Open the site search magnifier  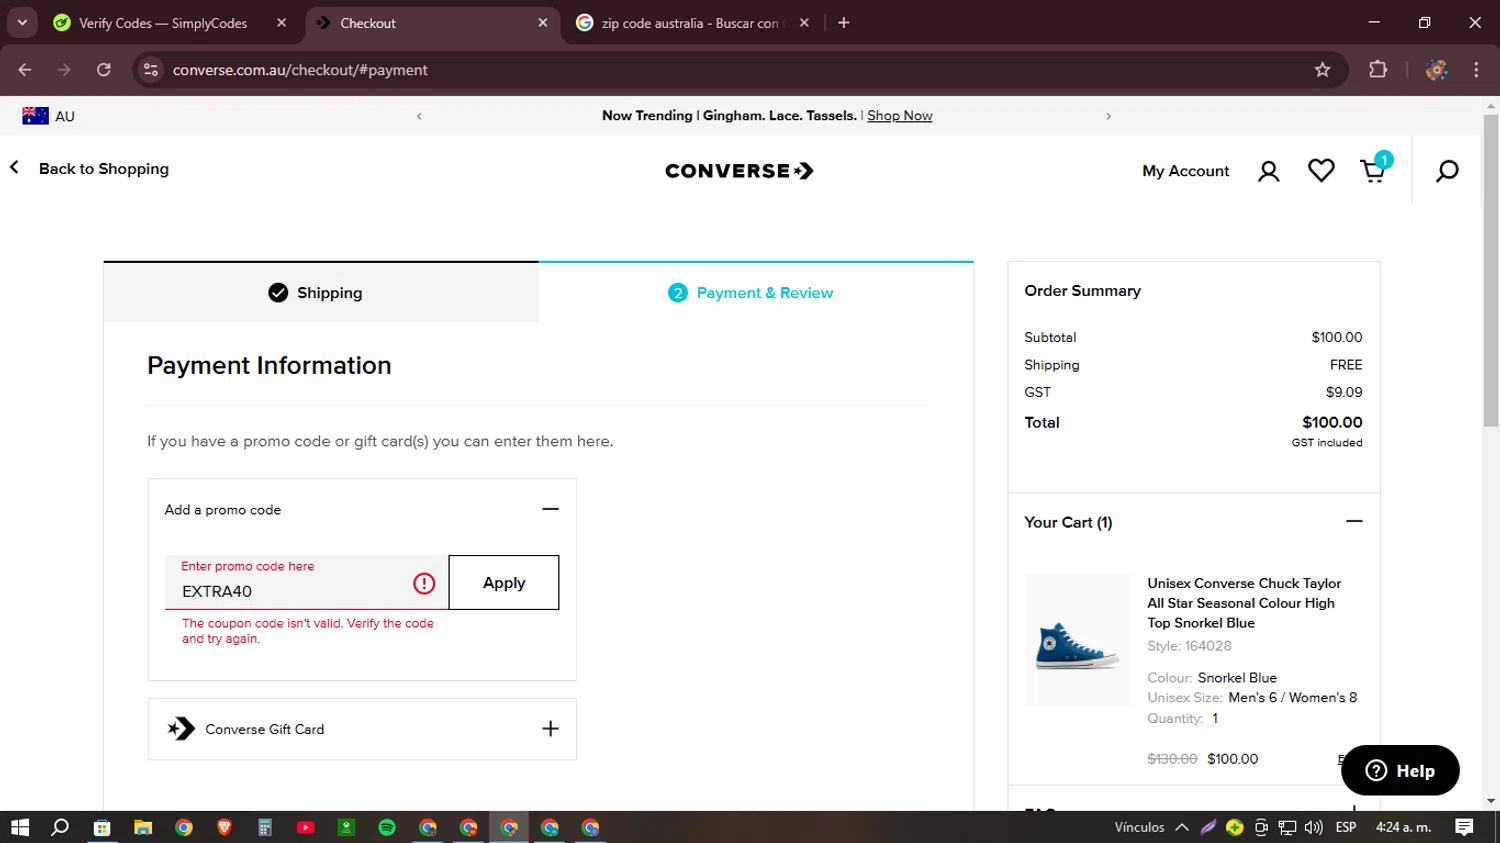point(1447,171)
